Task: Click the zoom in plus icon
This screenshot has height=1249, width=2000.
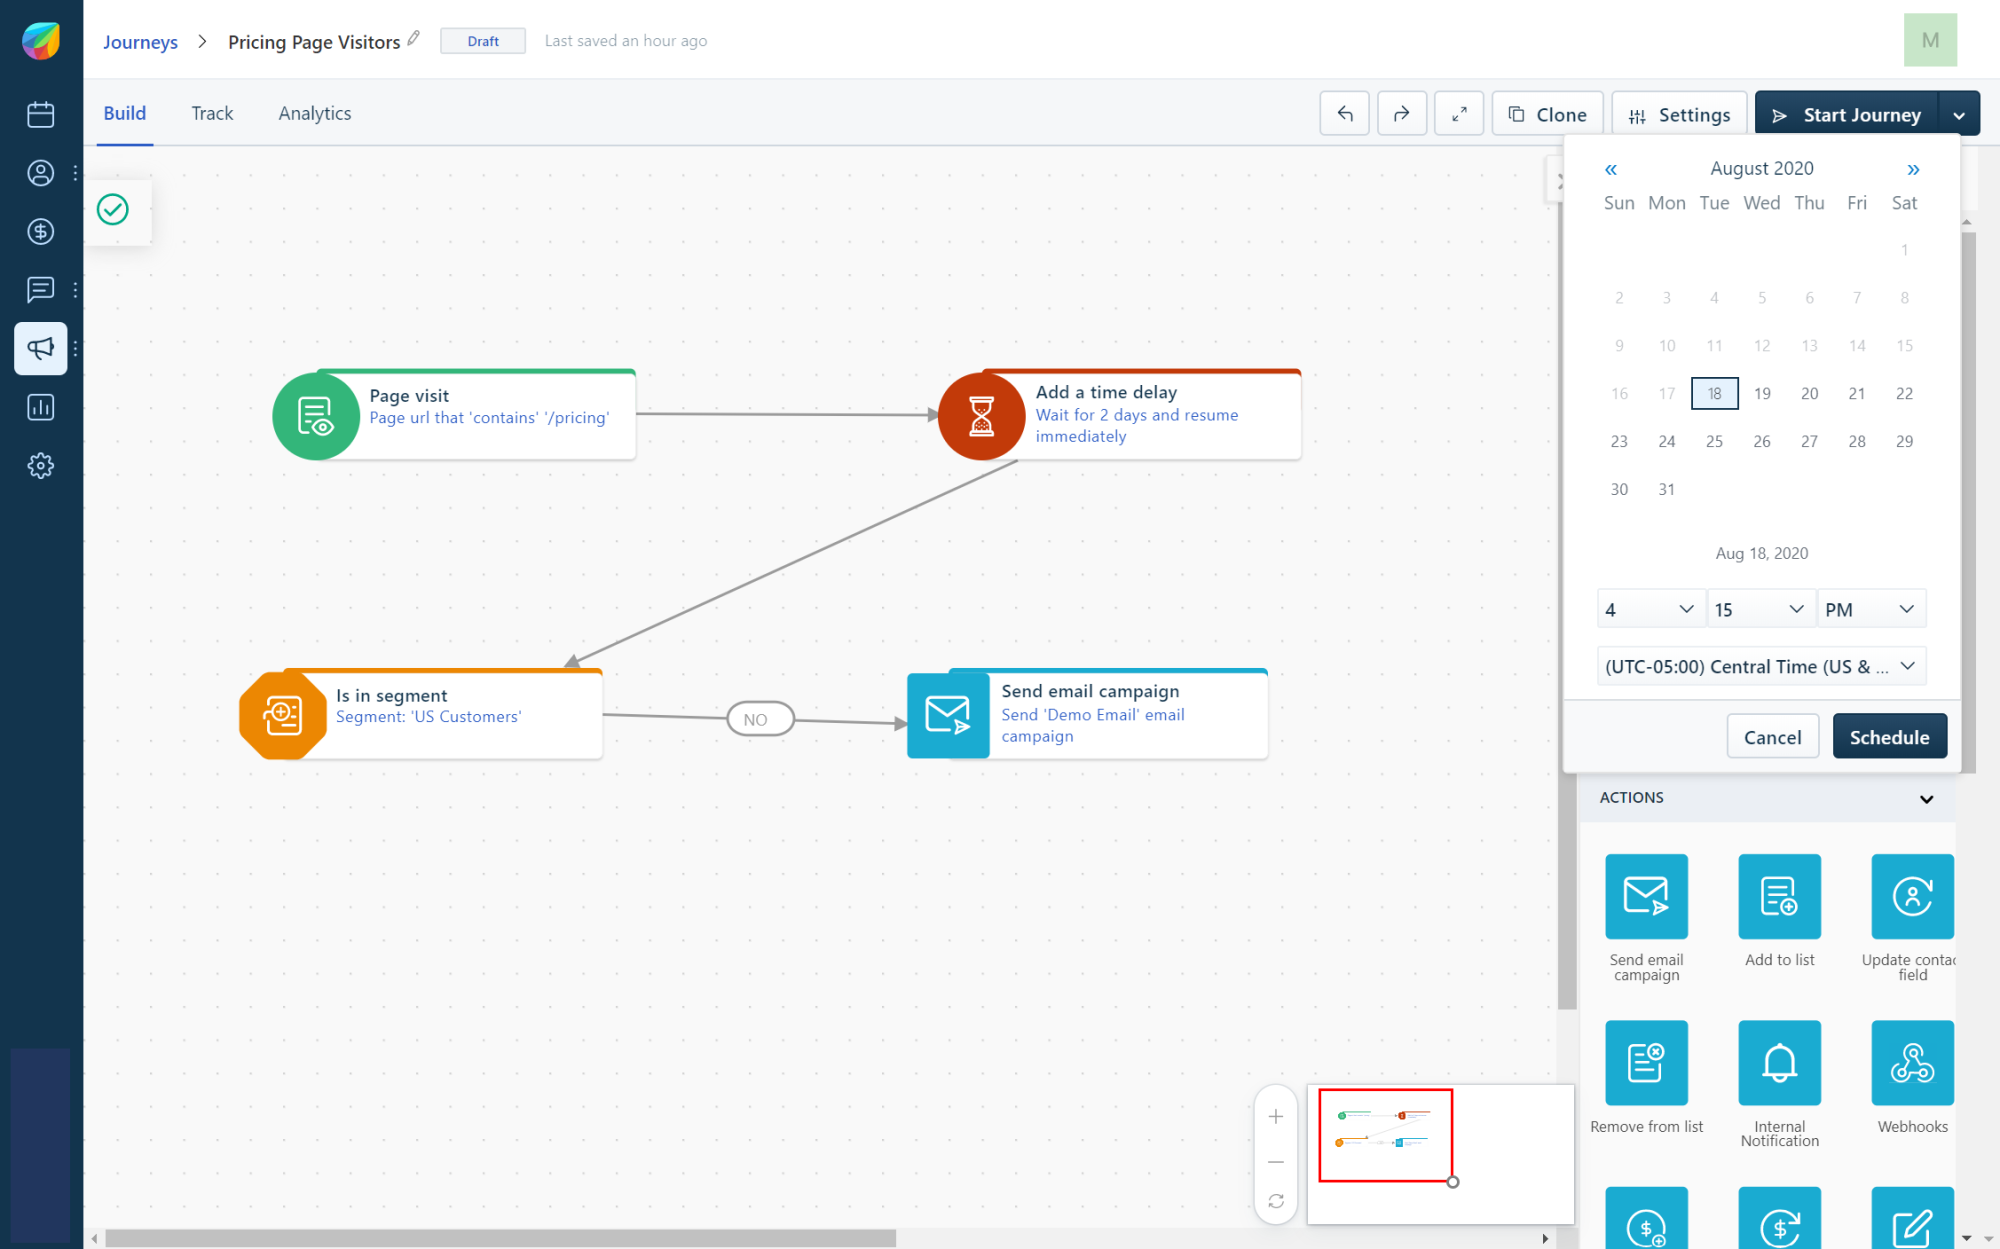Action: click(x=1275, y=1116)
